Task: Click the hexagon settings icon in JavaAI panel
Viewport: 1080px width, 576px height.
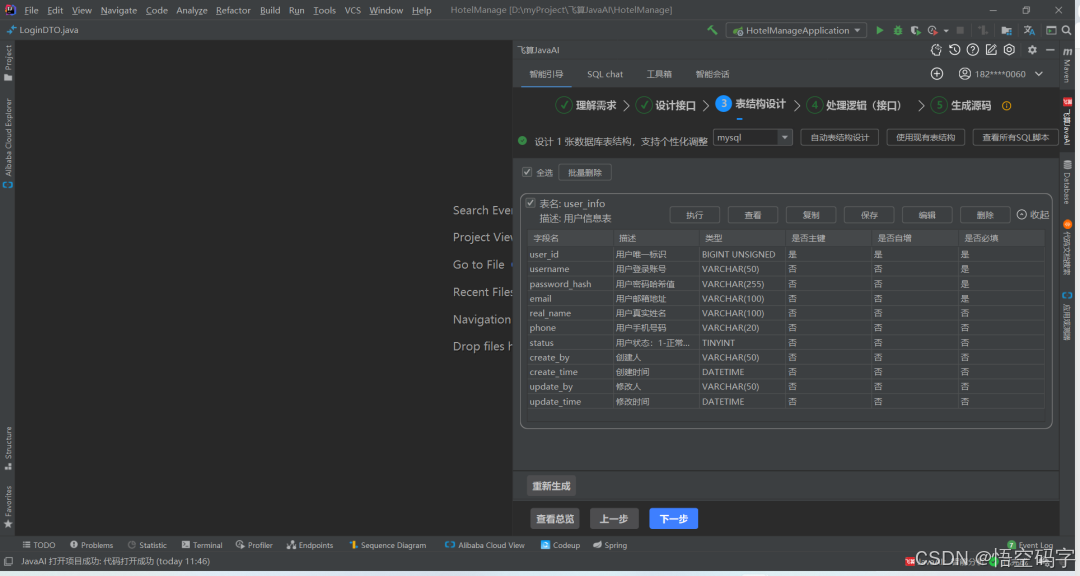Action: pyautogui.click(x=1009, y=50)
